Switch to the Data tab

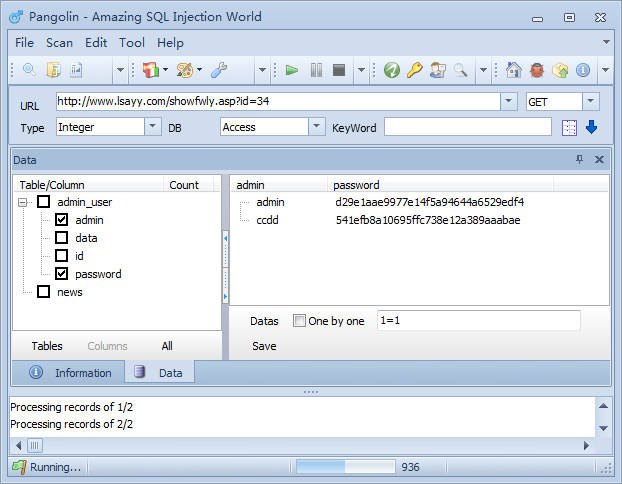click(x=159, y=372)
